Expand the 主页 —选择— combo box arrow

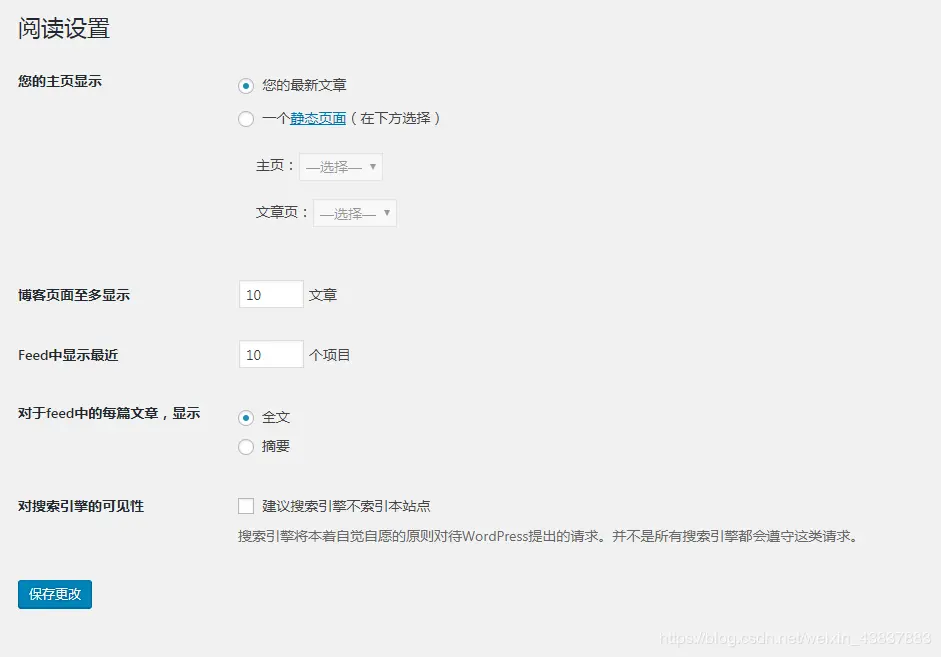[x=374, y=167]
